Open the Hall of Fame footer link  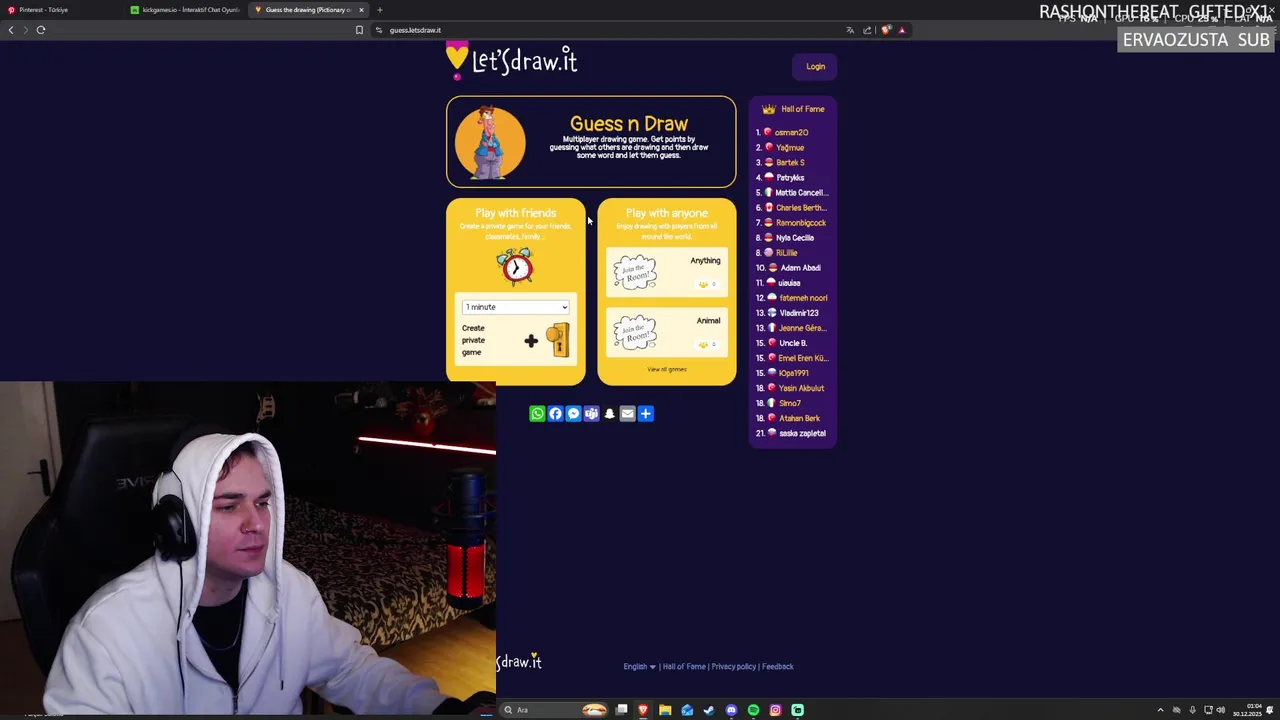(684, 667)
